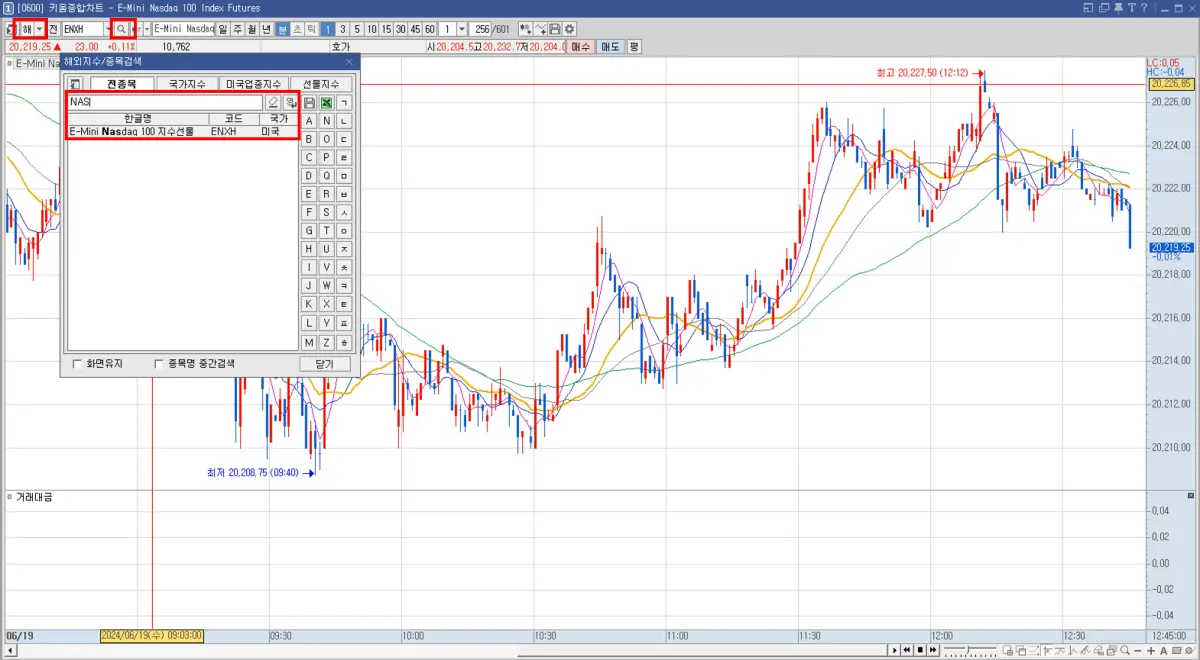
Task: Click the 호가 label in info bar
Action: pyautogui.click(x=341, y=47)
